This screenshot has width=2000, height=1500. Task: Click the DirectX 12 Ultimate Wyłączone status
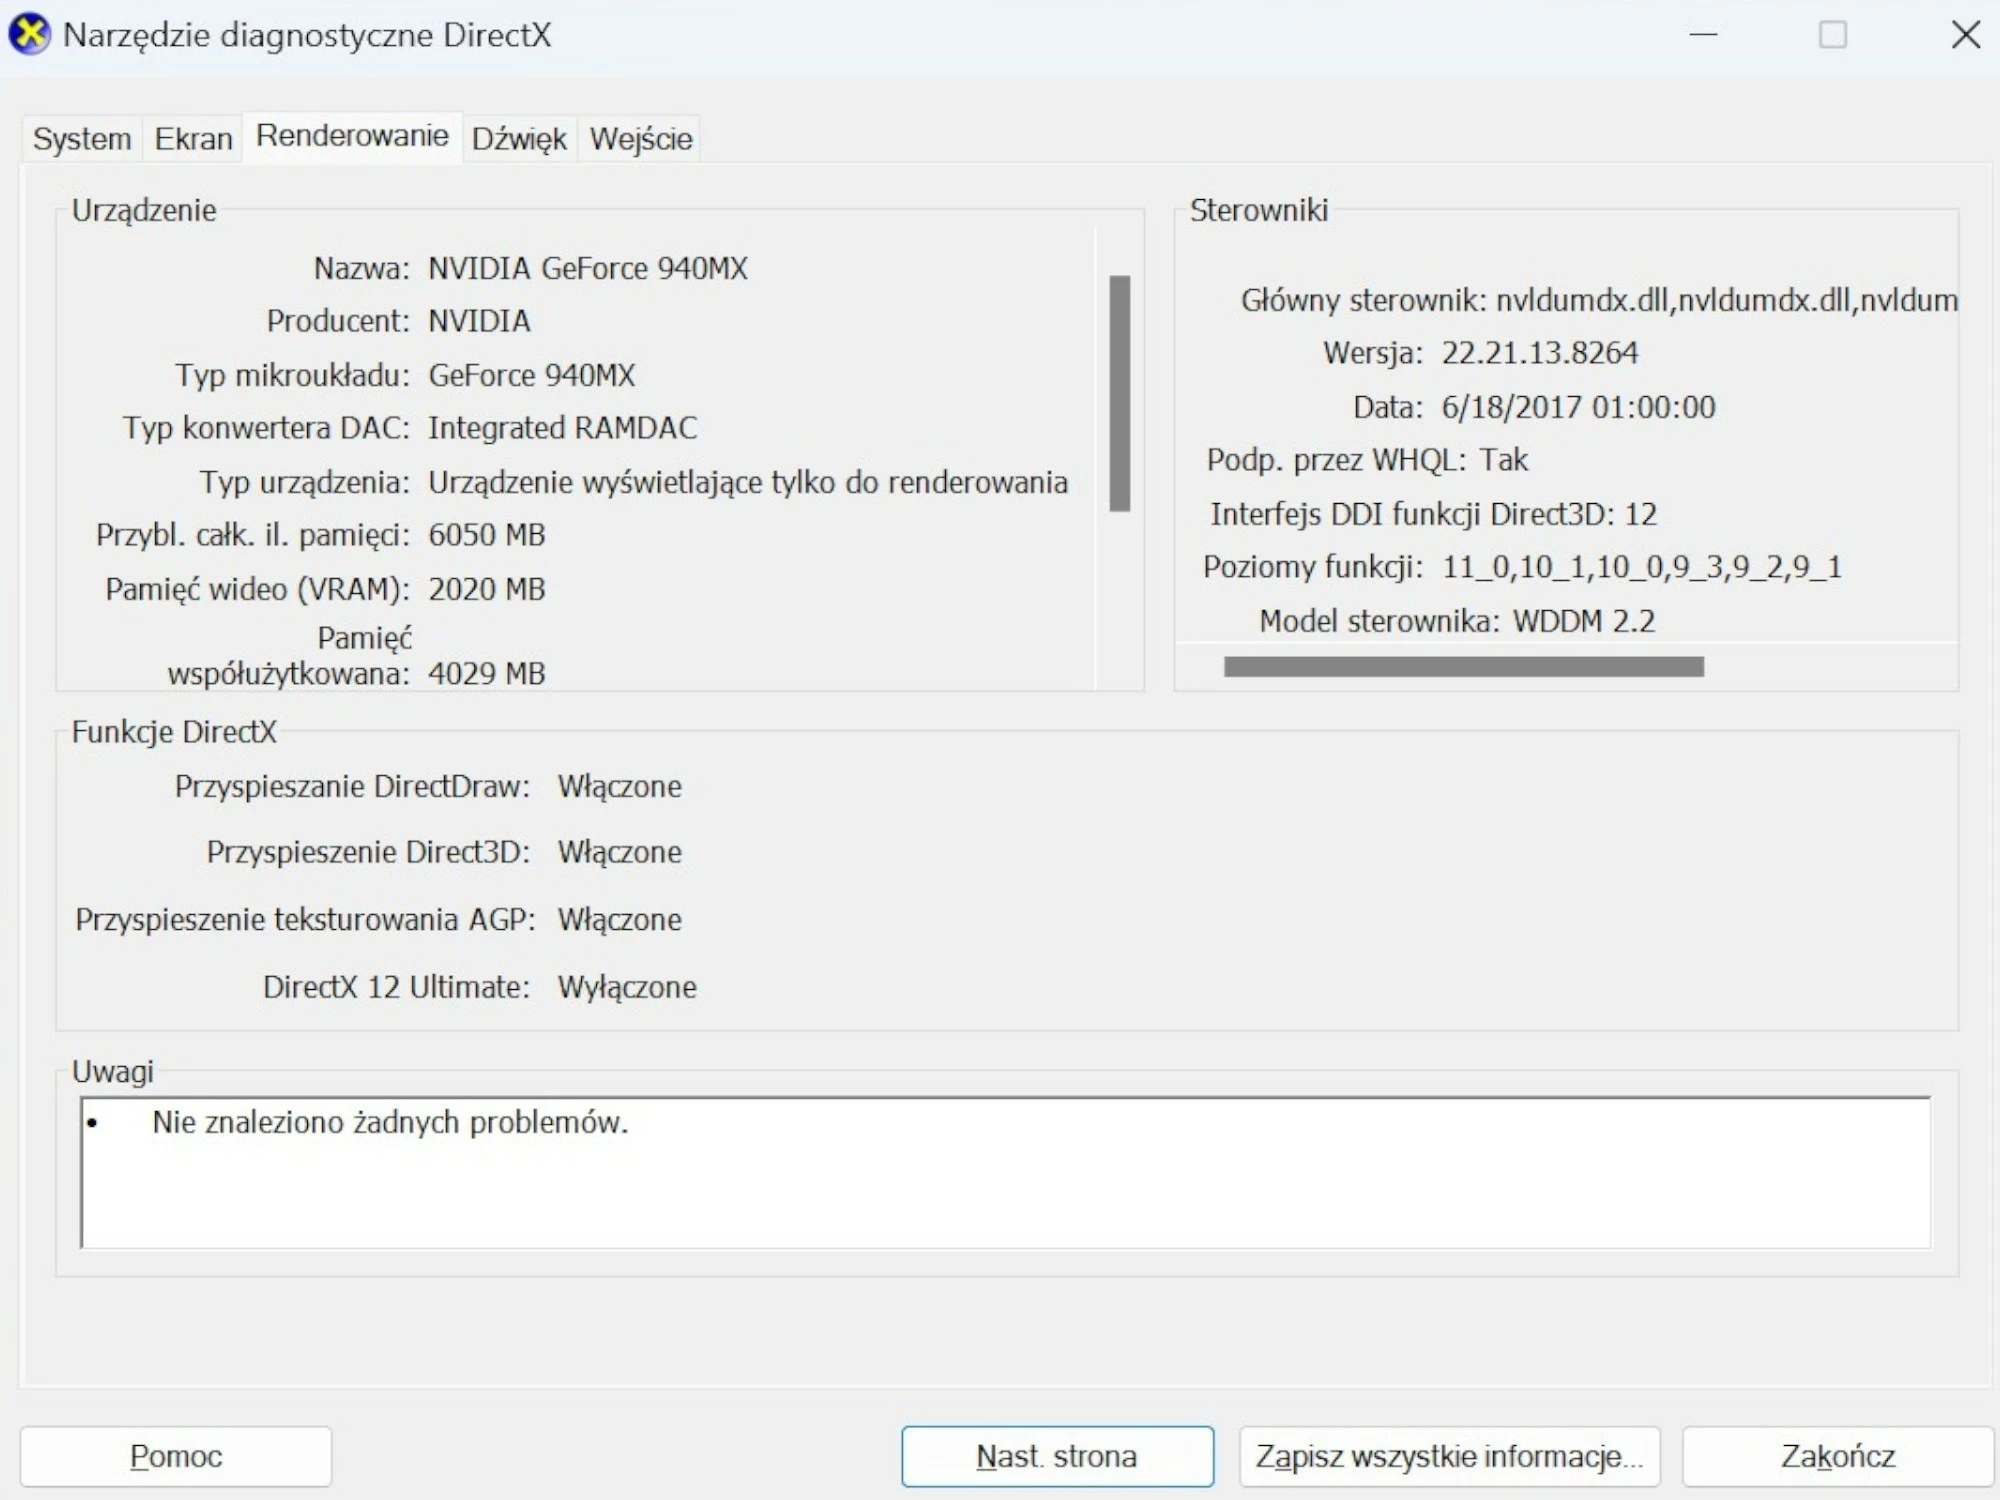(628, 987)
